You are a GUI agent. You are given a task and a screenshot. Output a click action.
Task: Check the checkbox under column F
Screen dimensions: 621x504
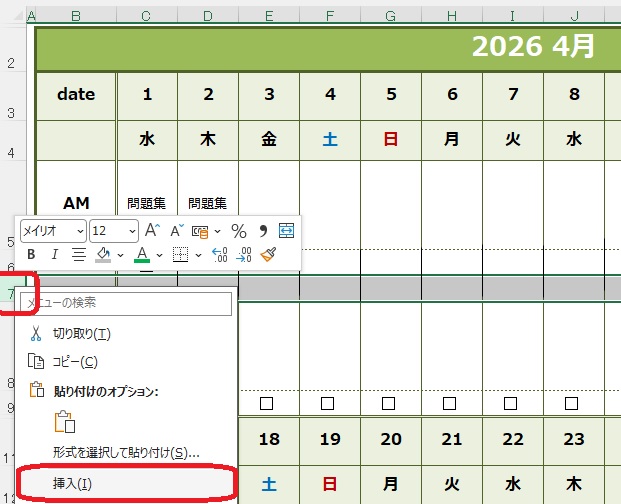327,403
